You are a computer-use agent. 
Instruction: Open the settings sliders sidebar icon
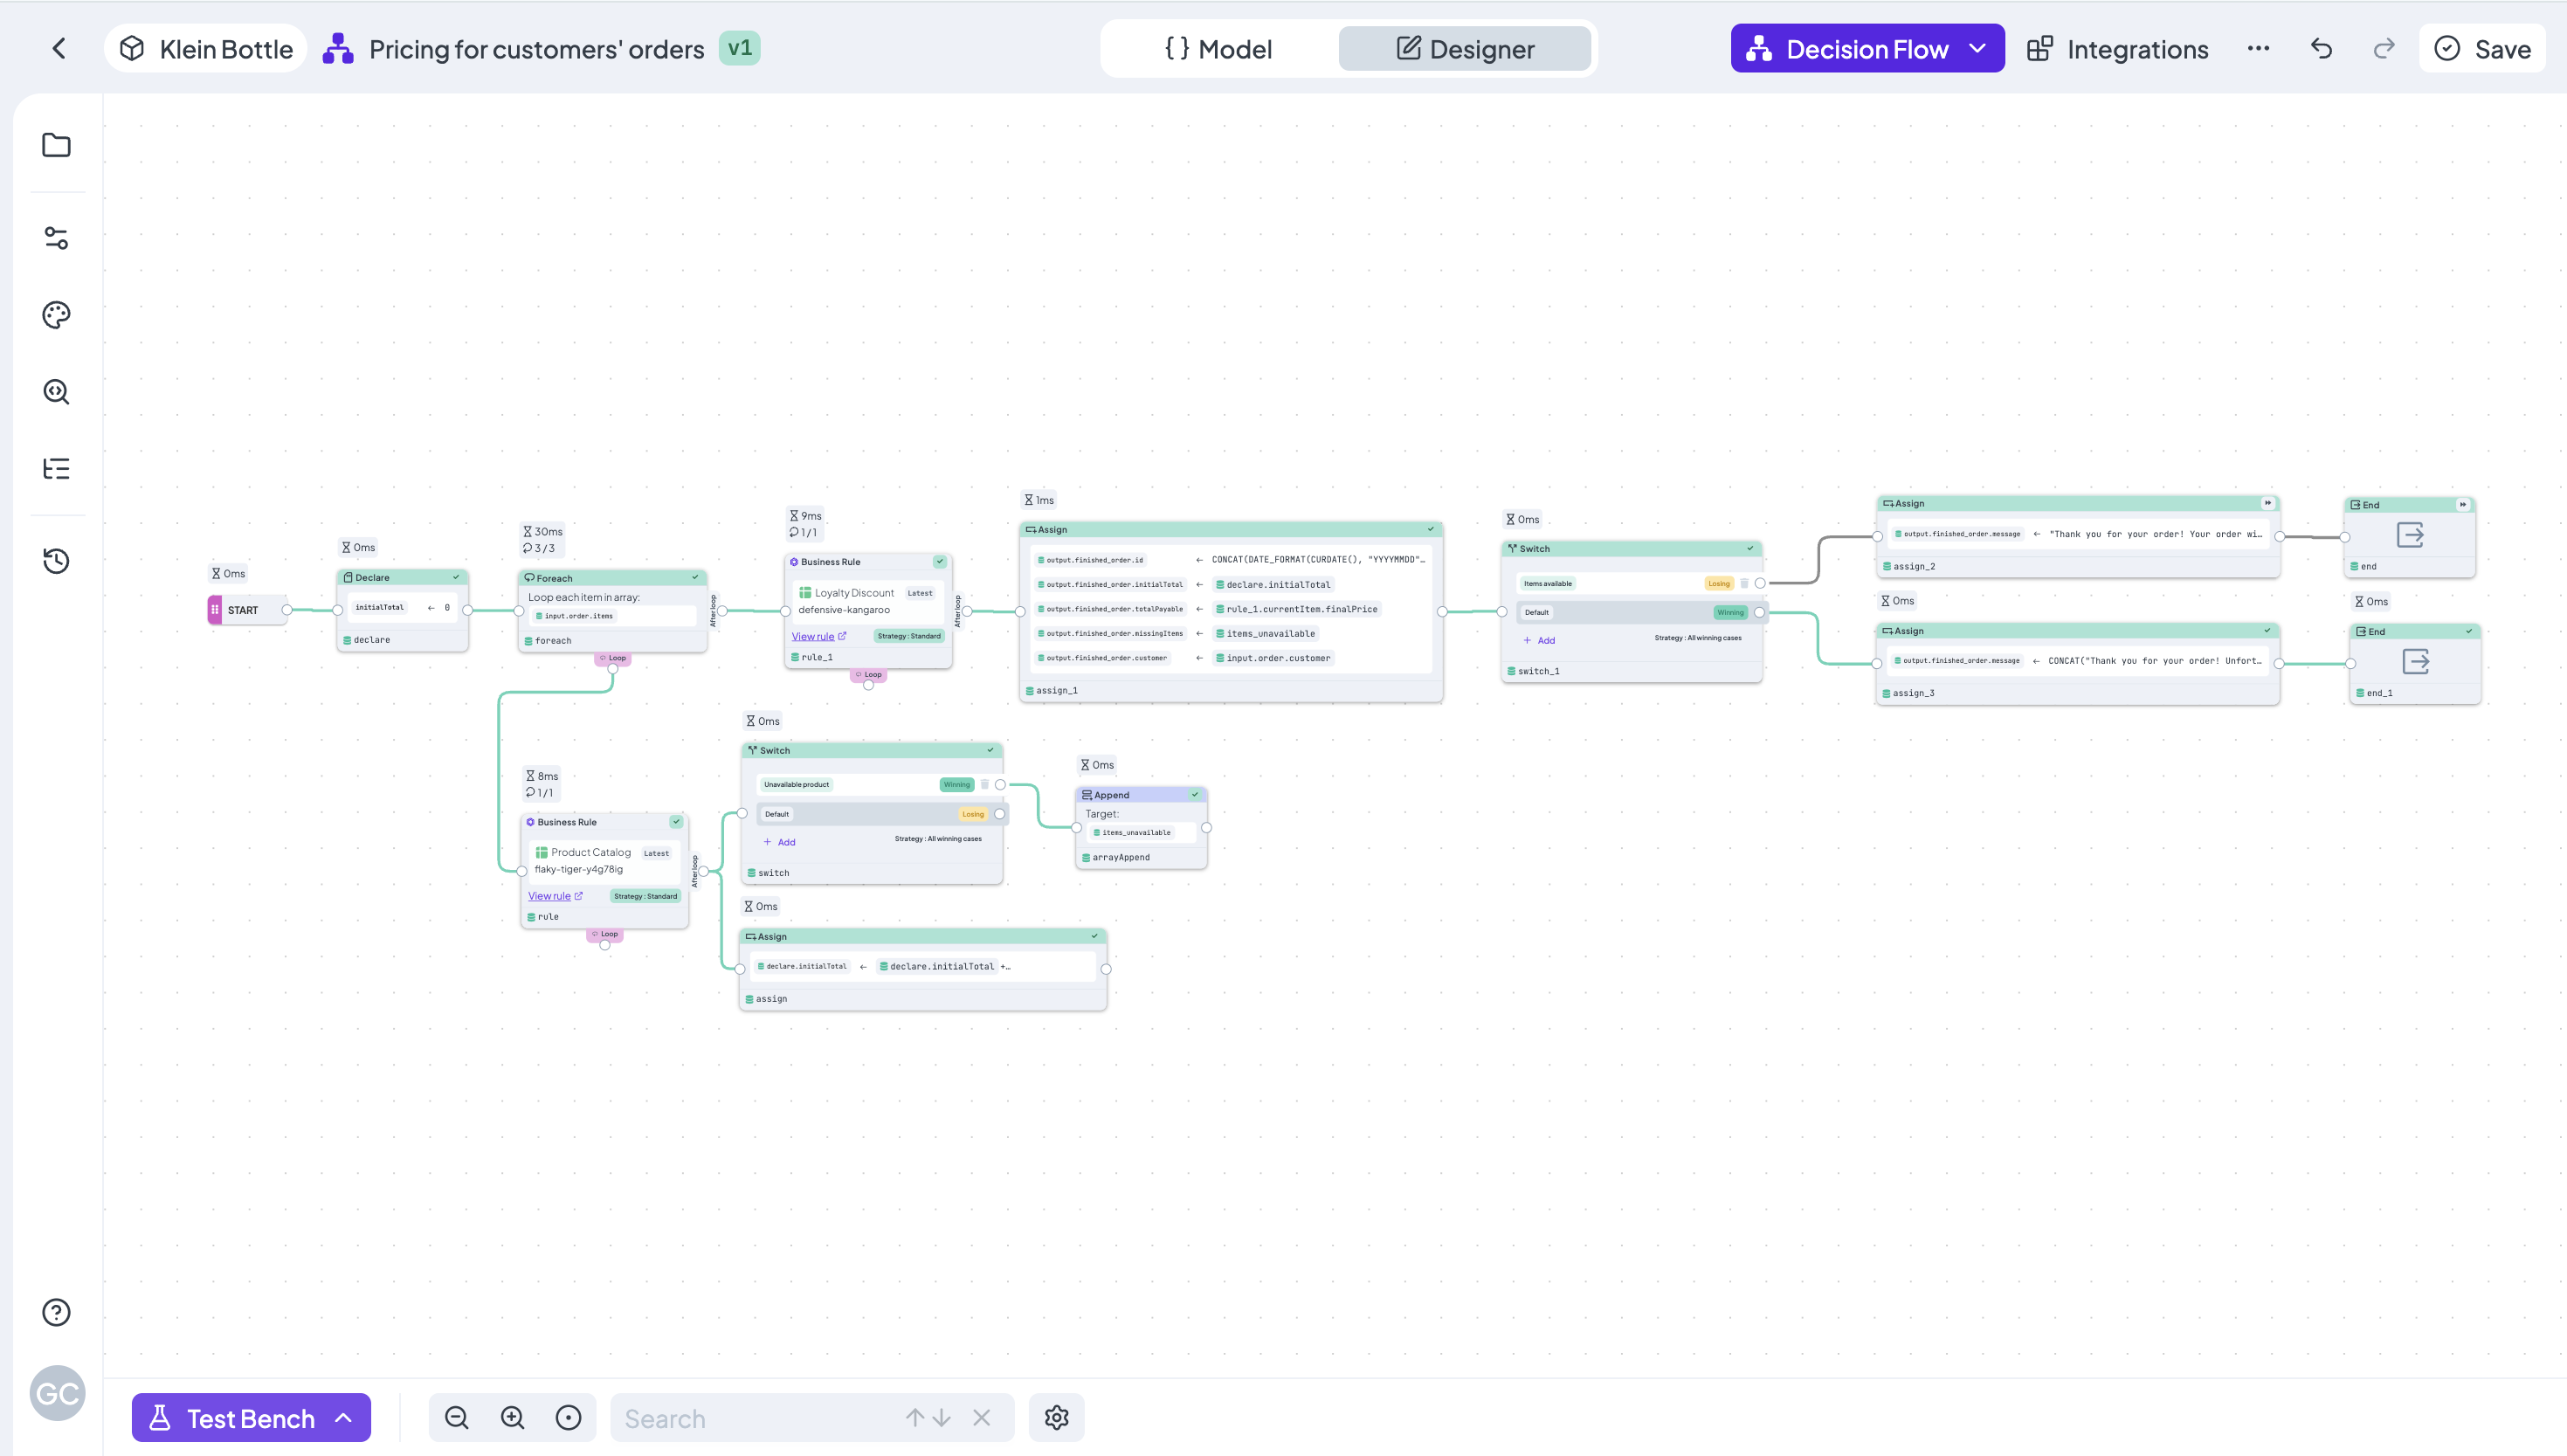point(56,238)
